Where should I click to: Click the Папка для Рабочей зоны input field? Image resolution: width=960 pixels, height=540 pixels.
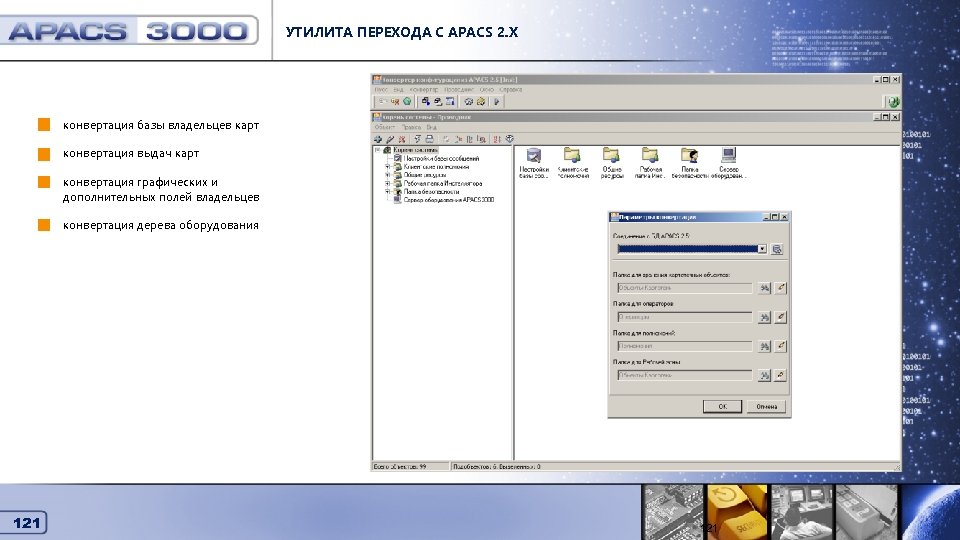coord(684,375)
